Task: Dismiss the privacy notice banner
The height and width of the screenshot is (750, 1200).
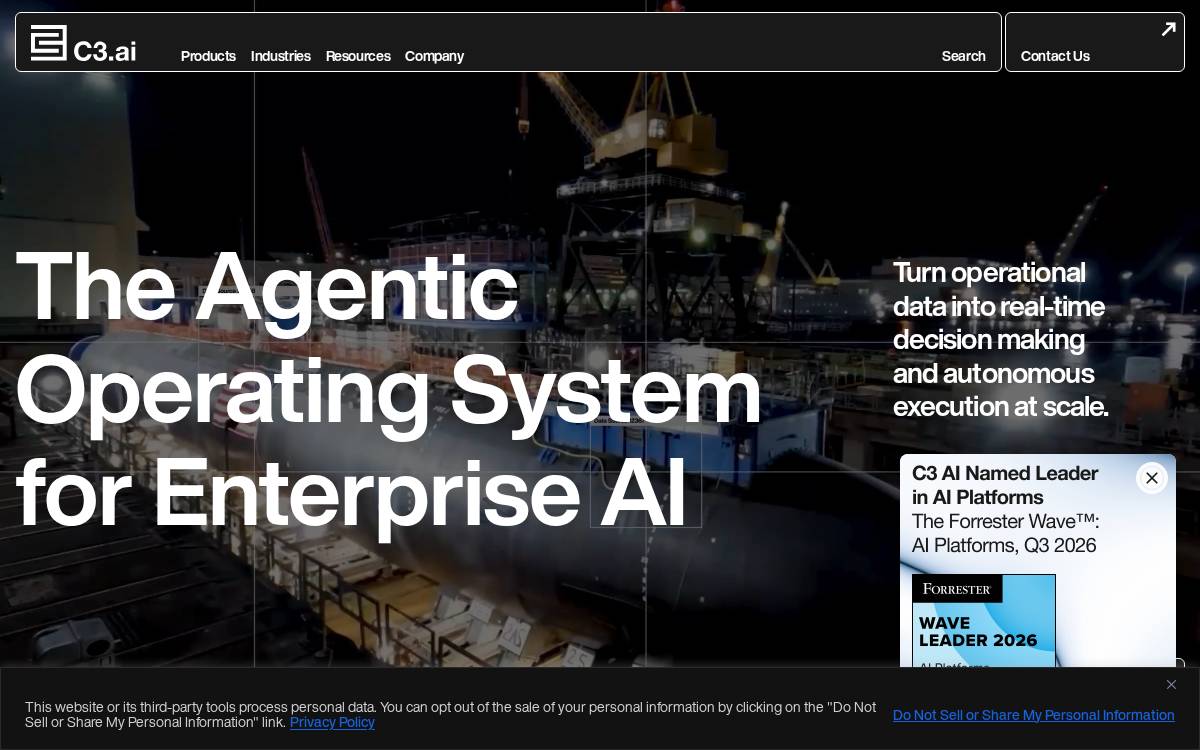Action: pyautogui.click(x=1171, y=684)
